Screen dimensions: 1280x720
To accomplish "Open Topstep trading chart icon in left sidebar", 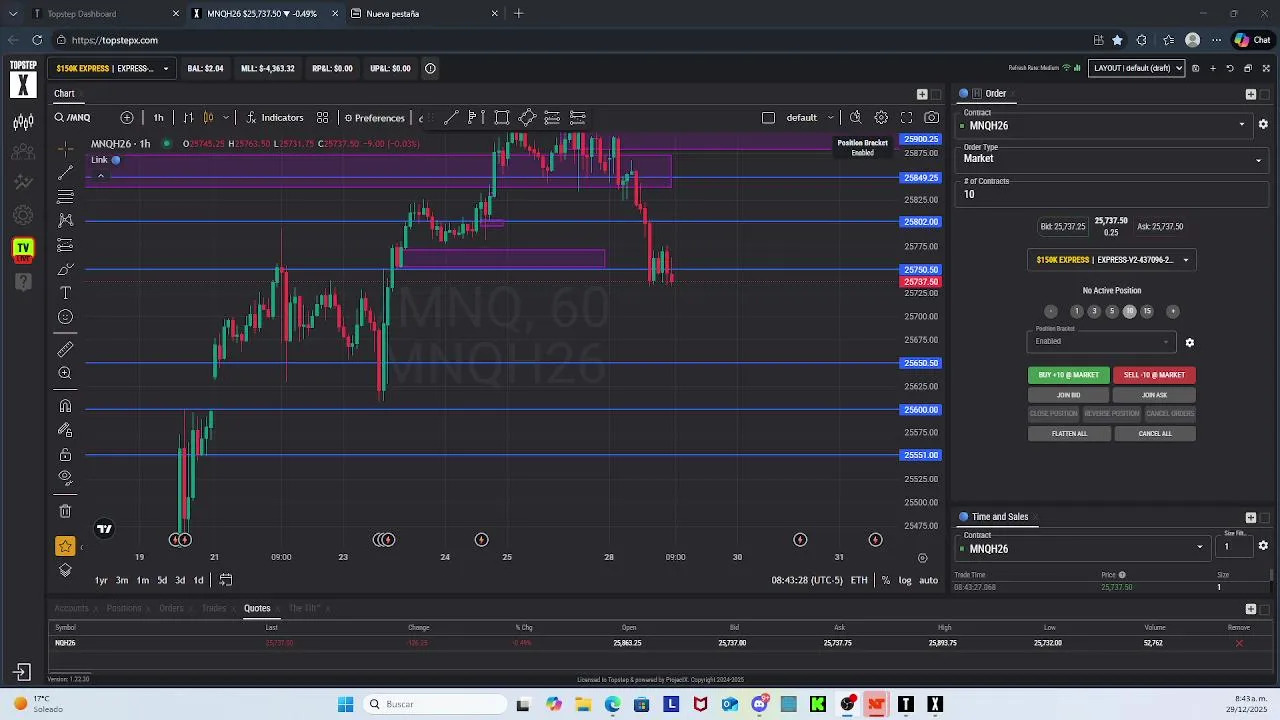I will pyautogui.click(x=23, y=122).
